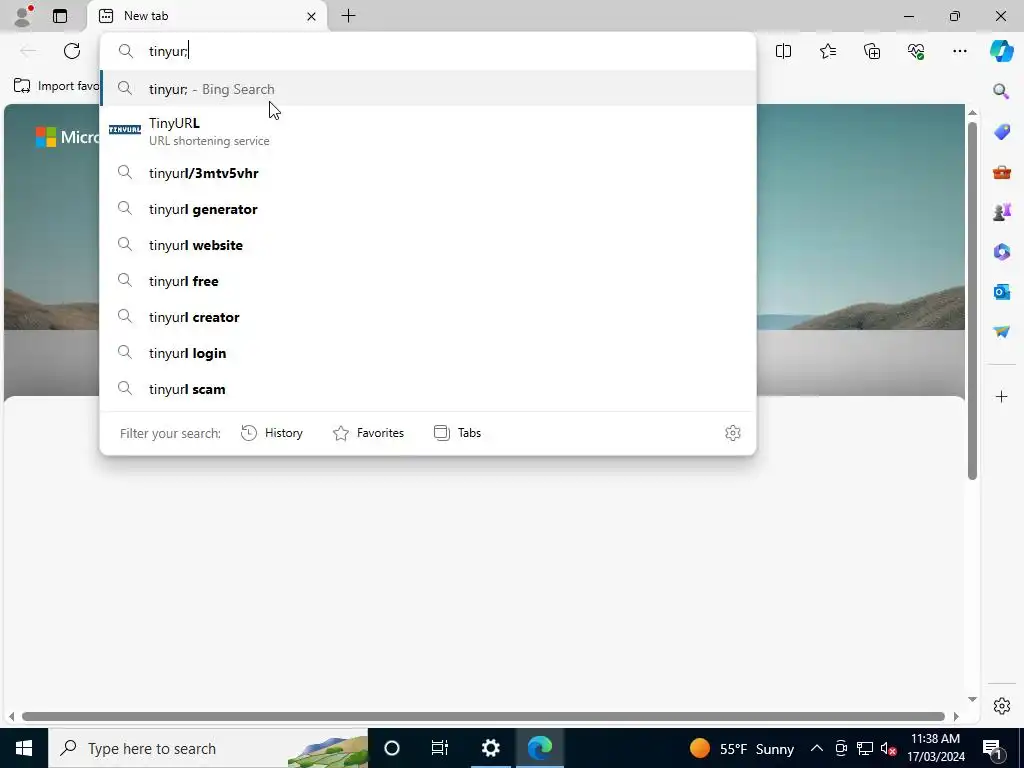Screen dimensions: 1024x768
Task: Open the tab actions menu icon
Action: tap(60, 16)
